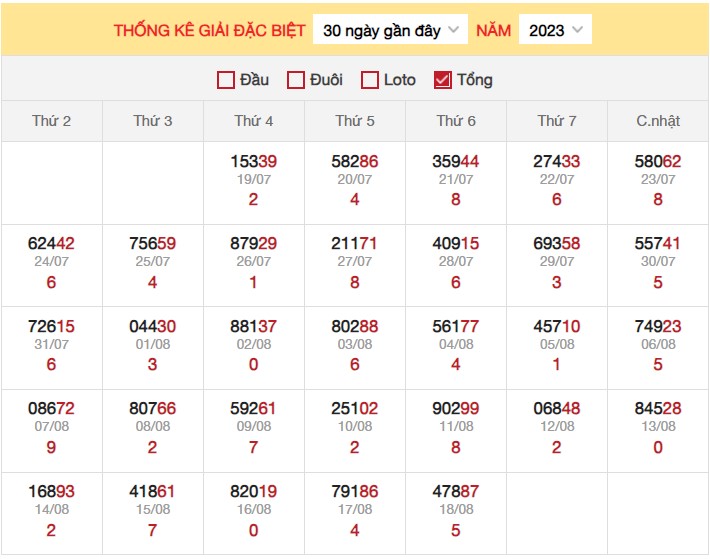Select the 01/08 result 04430

pos(153,326)
